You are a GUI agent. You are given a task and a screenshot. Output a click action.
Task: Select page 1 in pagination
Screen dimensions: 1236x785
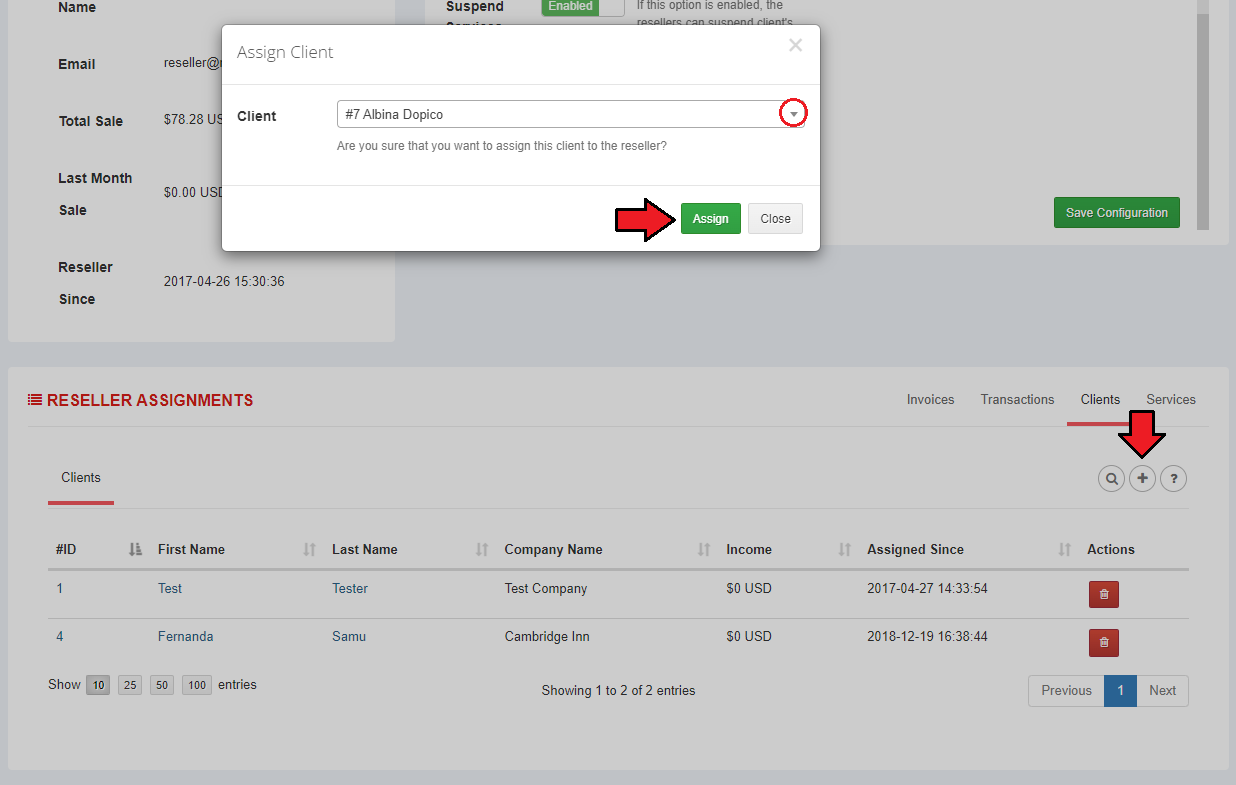click(x=1120, y=690)
